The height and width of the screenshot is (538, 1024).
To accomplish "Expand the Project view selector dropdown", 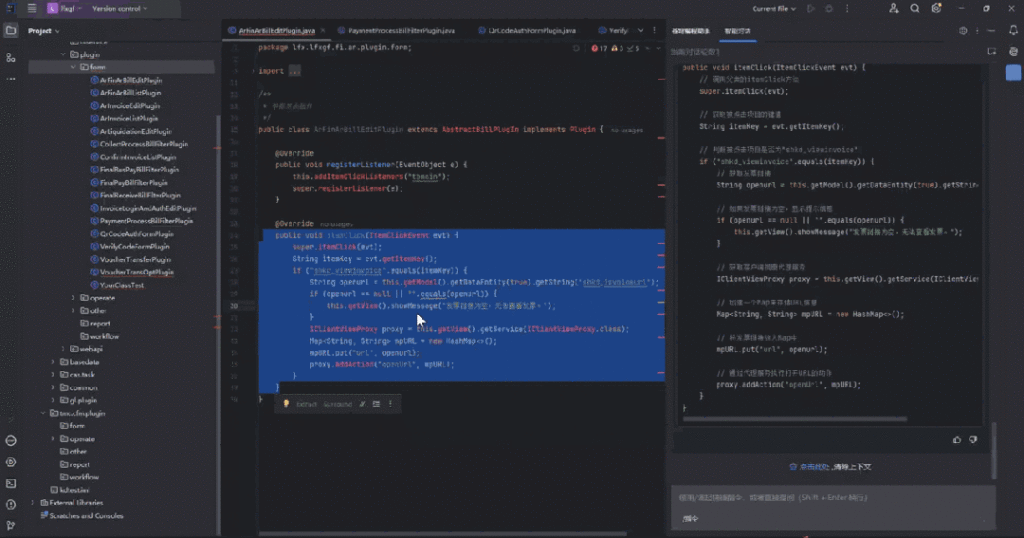I will point(45,30).
